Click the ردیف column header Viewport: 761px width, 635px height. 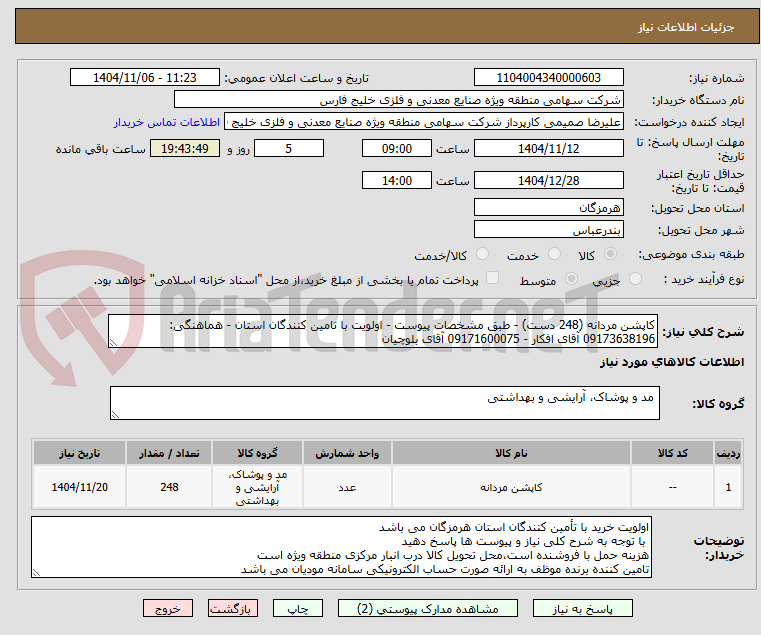click(728, 453)
